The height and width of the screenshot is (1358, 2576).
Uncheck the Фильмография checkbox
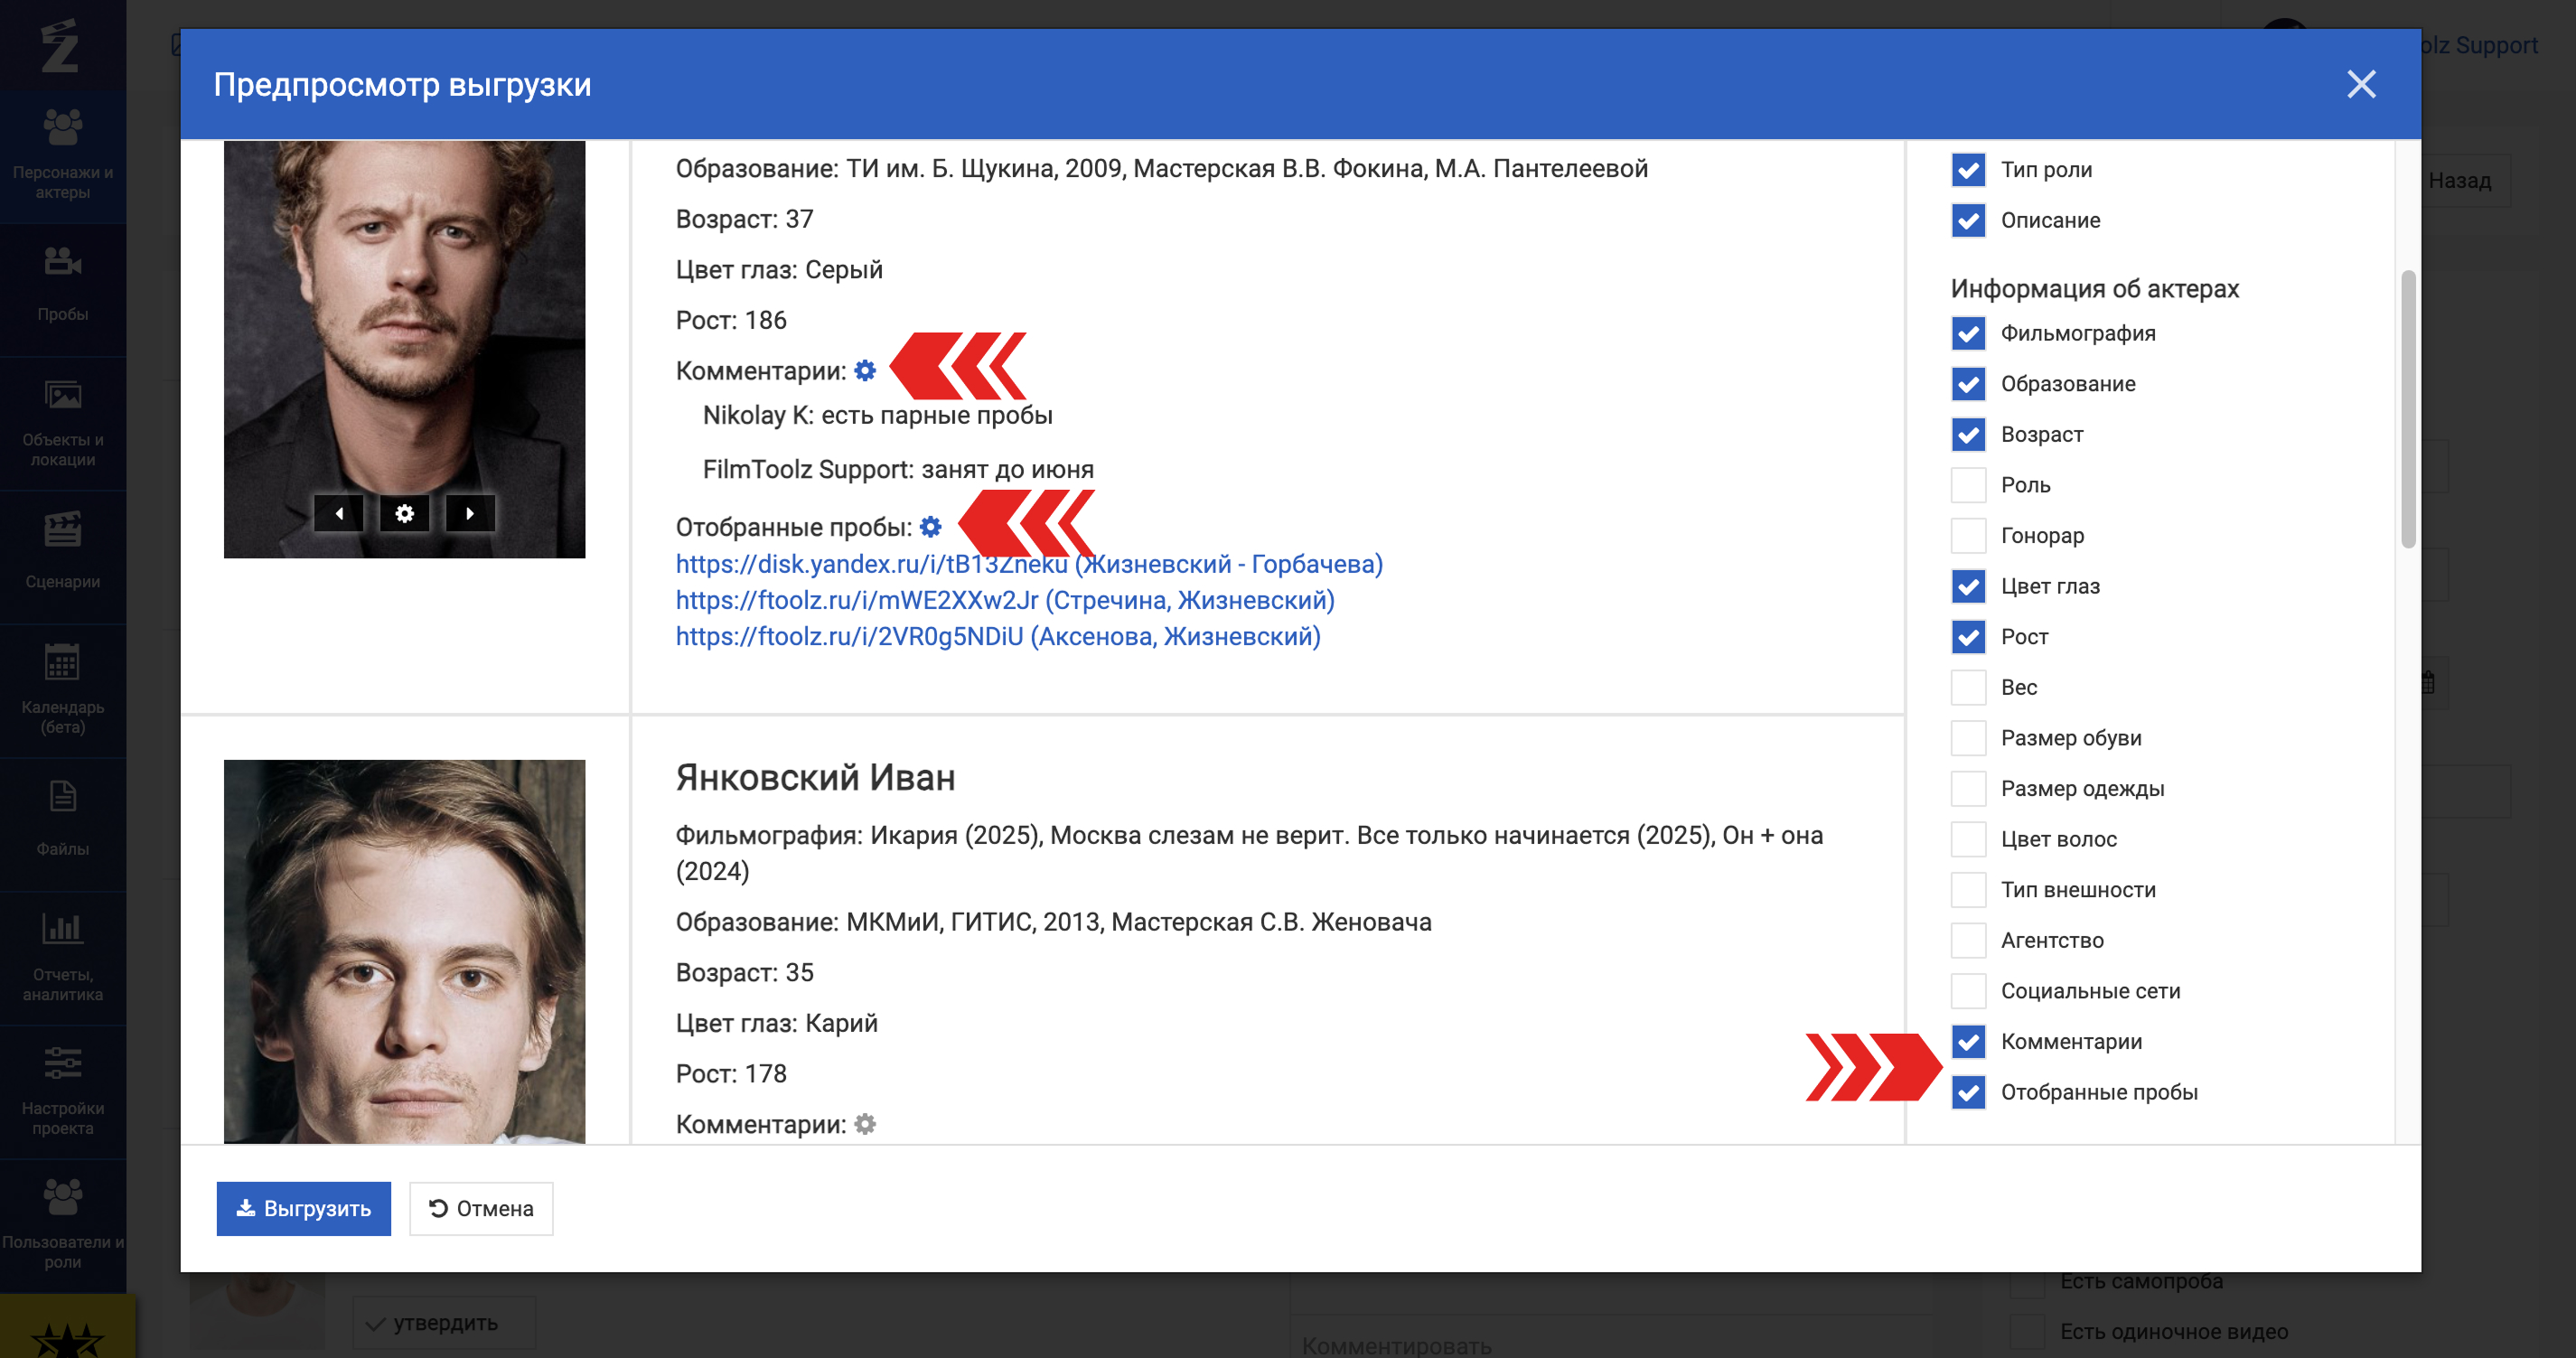point(1968,333)
